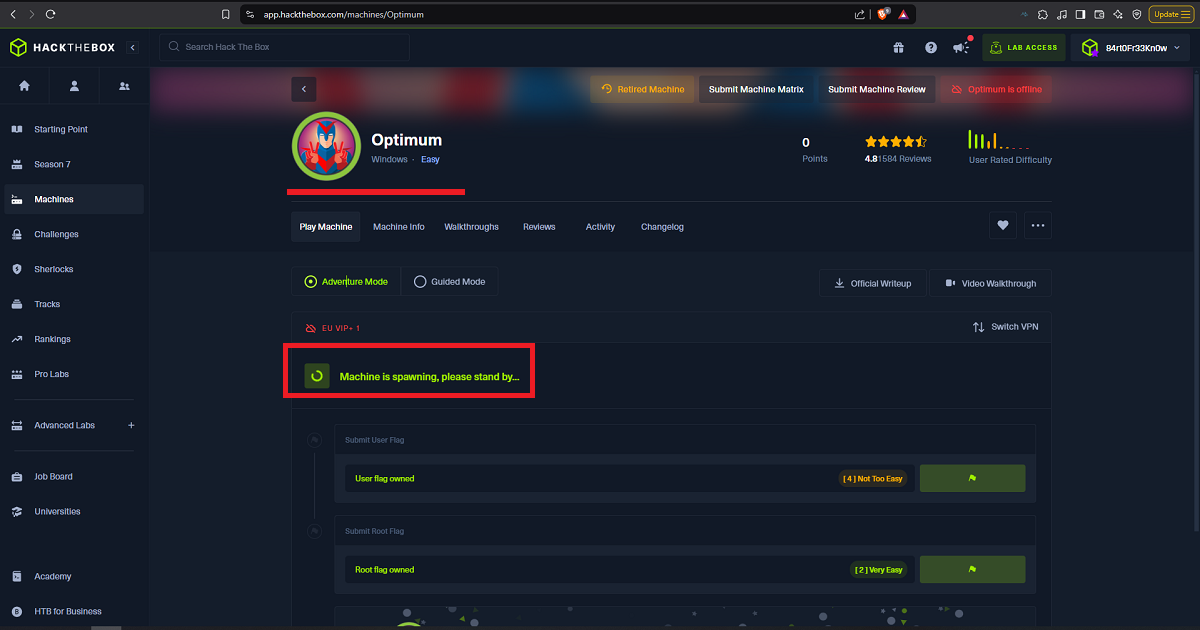Open Pro Labs in sidebar
Image resolution: width=1200 pixels, height=630 pixels.
pos(74,374)
